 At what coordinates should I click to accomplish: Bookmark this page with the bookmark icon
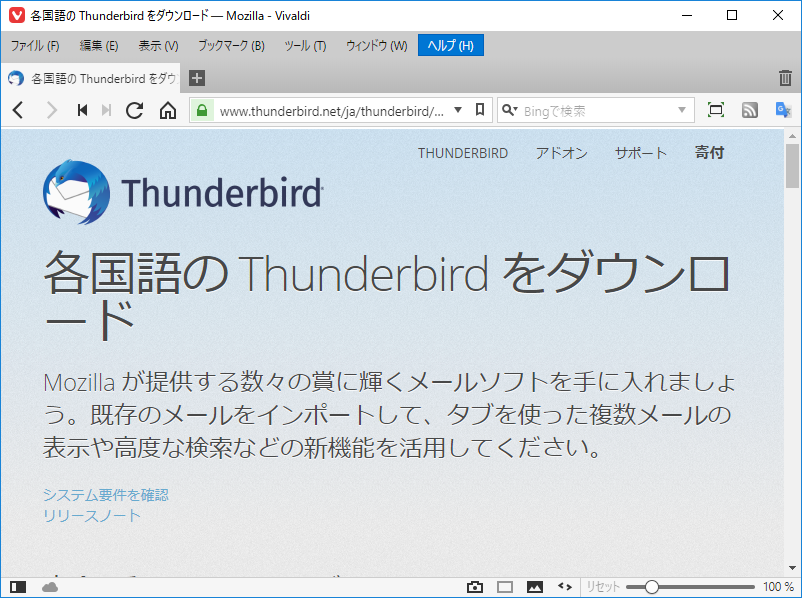(480, 109)
